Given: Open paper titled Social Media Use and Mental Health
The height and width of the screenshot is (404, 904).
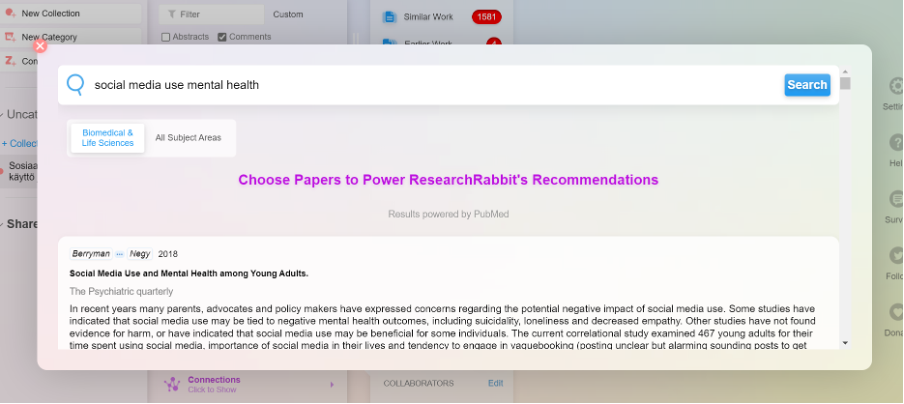Looking at the screenshot, I should 189,273.
